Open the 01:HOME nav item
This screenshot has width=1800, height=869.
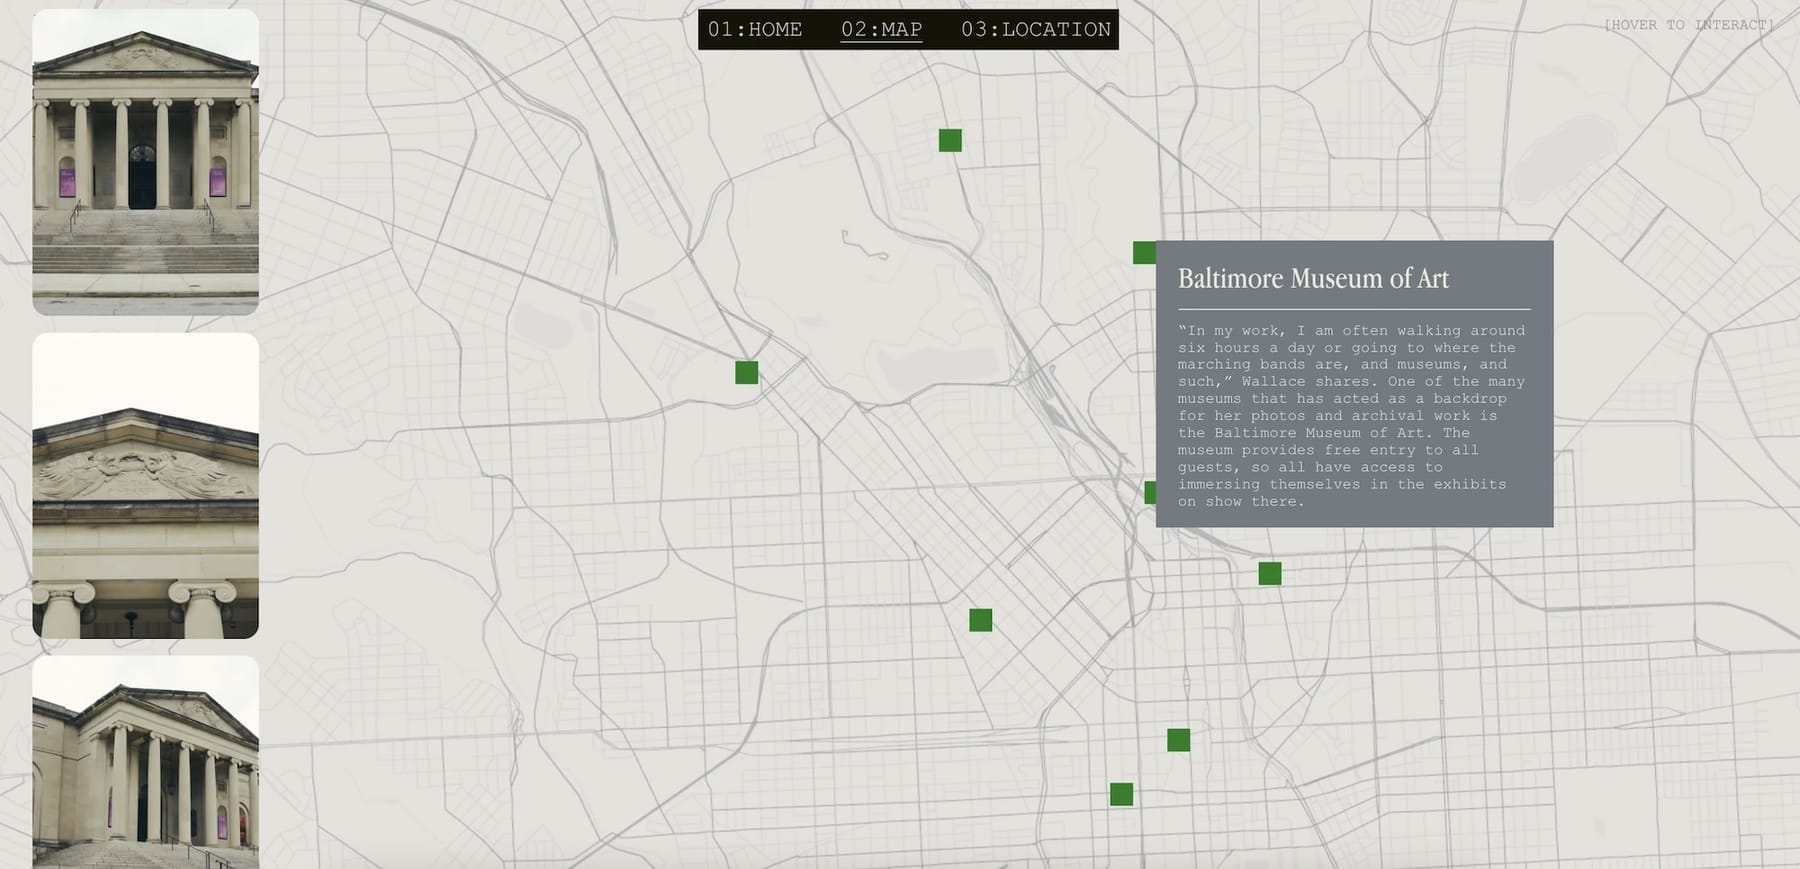(755, 30)
